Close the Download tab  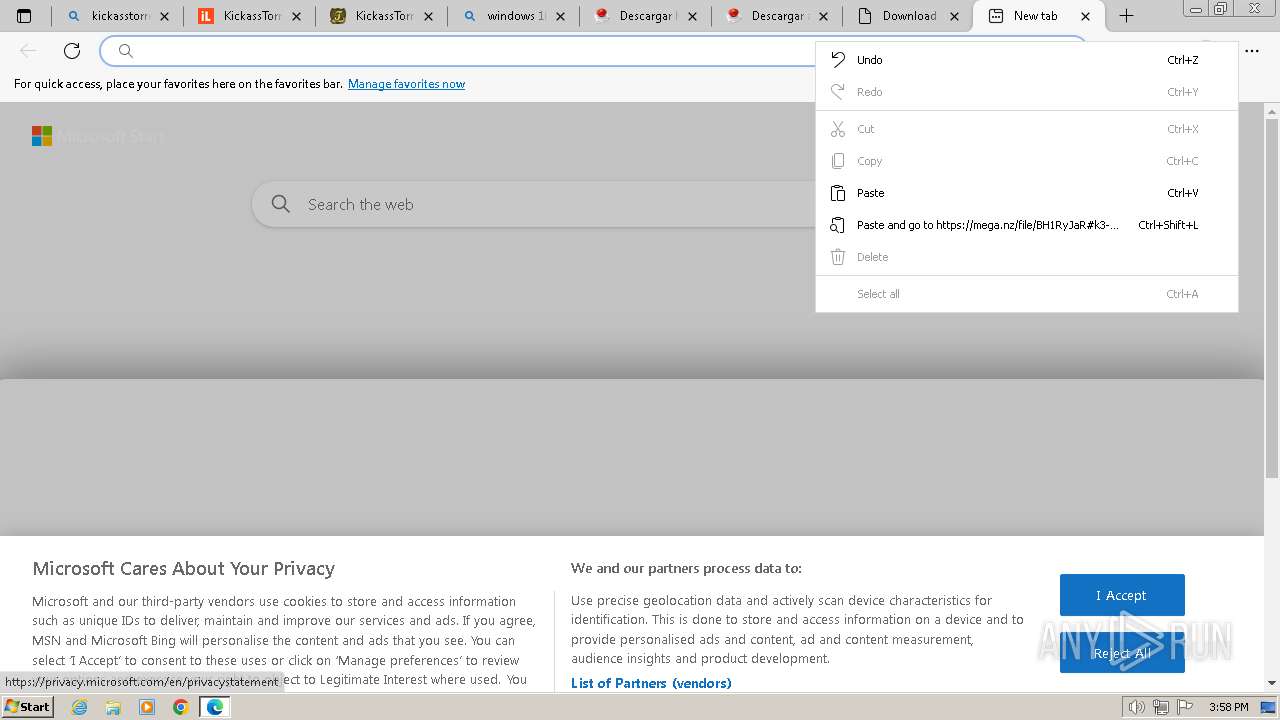pos(954,16)
